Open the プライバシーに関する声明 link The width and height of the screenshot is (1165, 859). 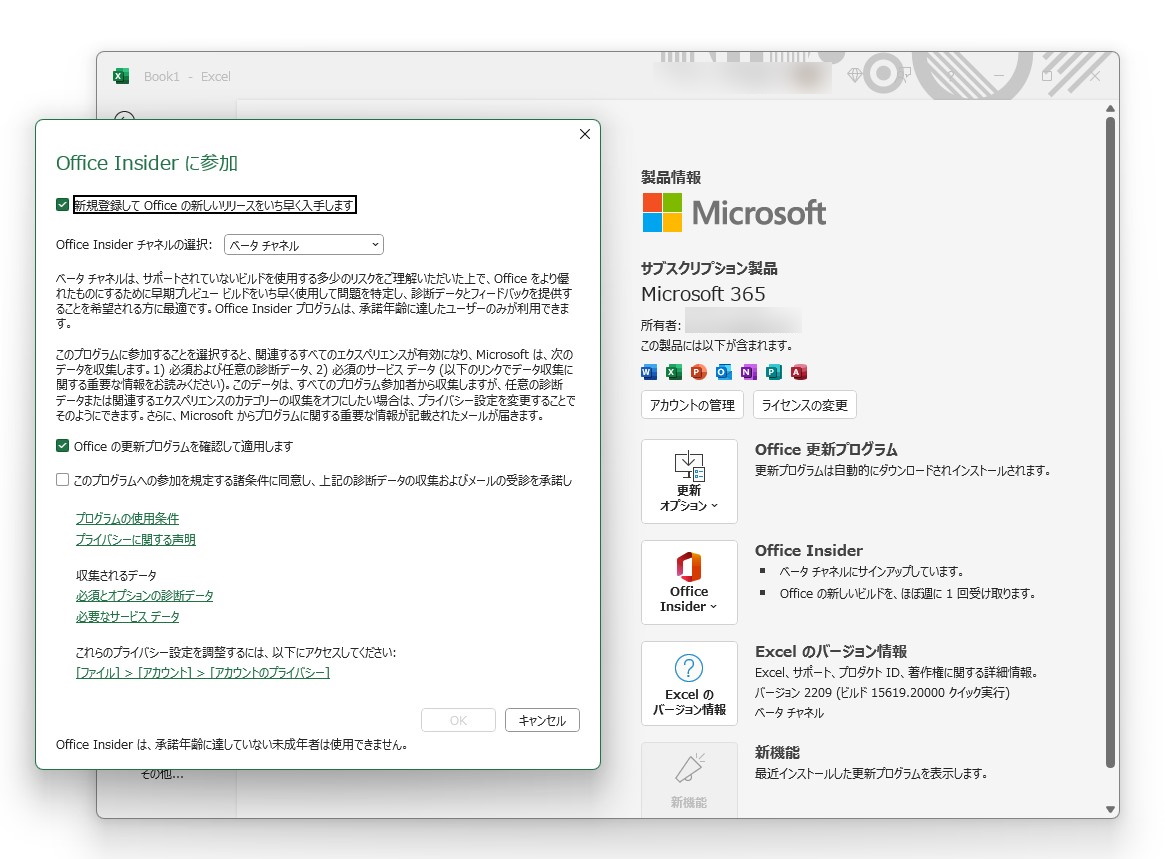(x=134, y=540)
